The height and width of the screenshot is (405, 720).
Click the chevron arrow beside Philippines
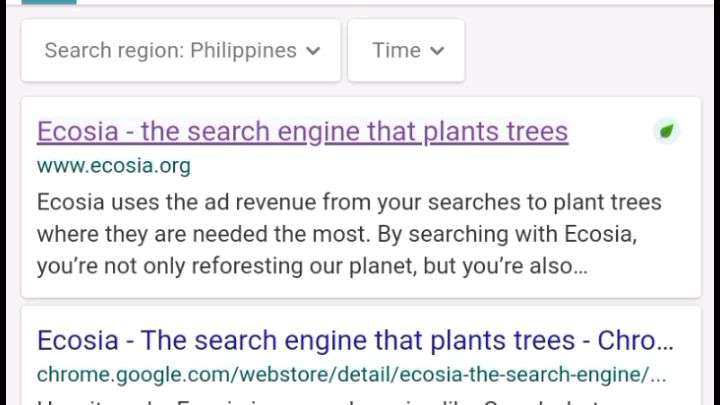pyautogui.click(x=313, y=51)
